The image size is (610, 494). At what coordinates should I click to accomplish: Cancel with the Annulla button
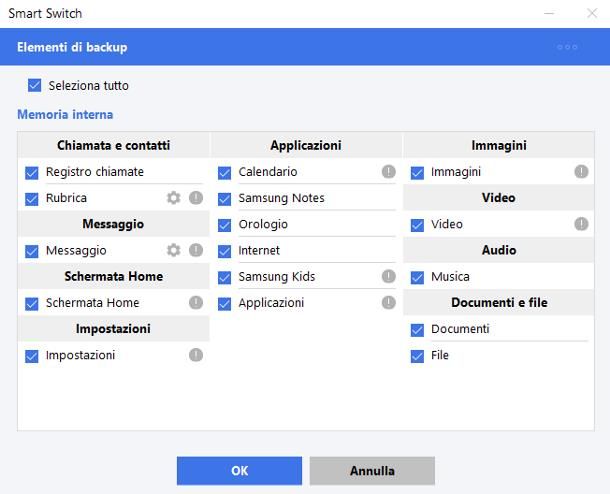point(372,471)
